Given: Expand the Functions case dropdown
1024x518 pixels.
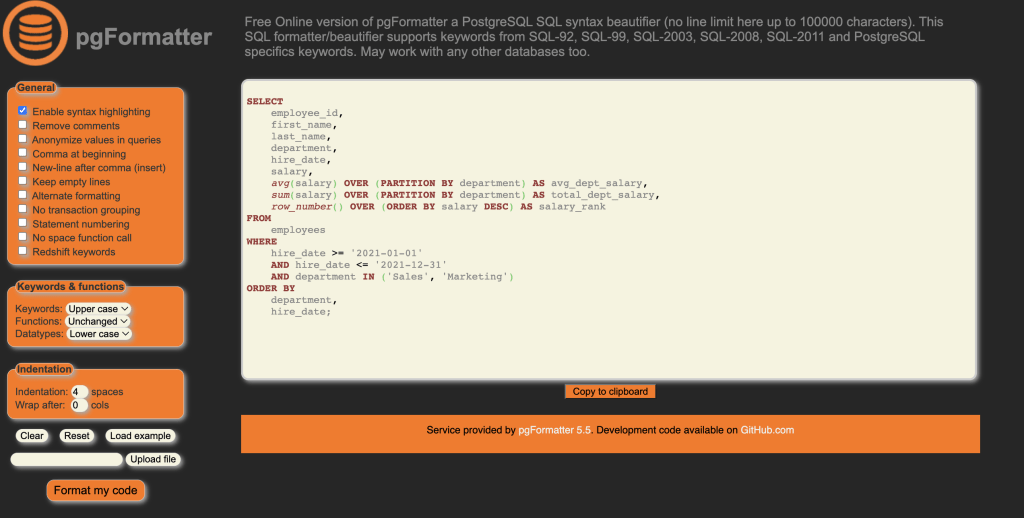Looking at the screenshot, I should pyautogui.click(x=98, y=321).
